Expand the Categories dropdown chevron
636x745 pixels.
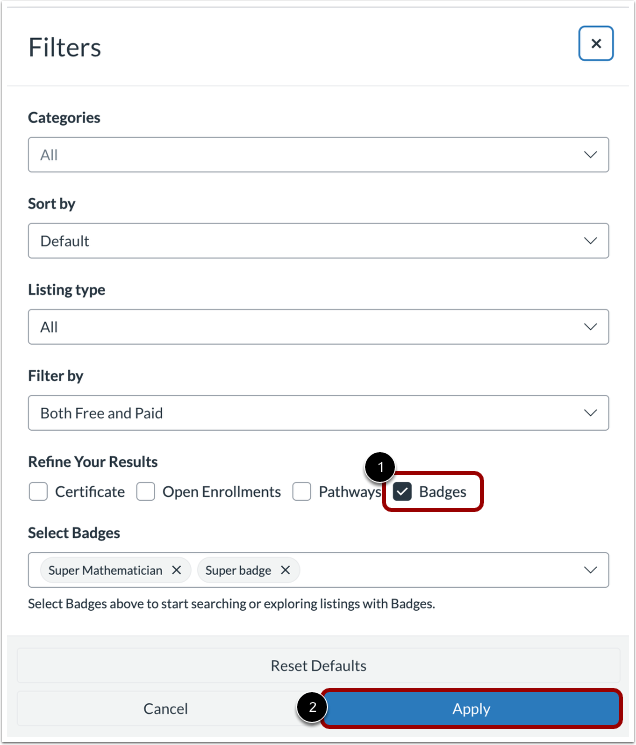[x=590, y=155]
